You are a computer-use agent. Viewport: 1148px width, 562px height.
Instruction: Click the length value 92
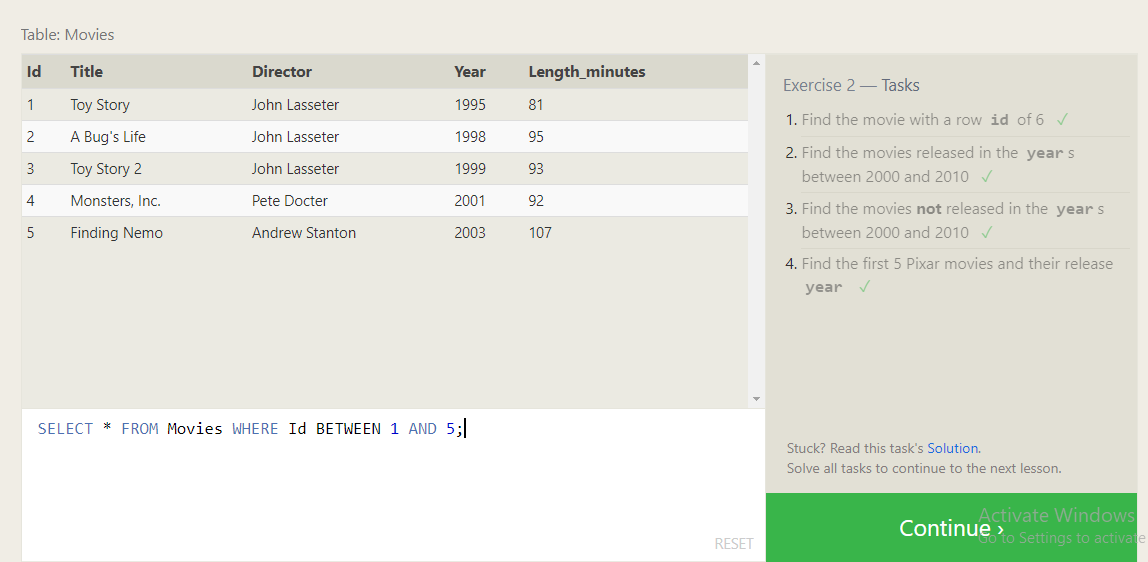[x=536, y=201]
